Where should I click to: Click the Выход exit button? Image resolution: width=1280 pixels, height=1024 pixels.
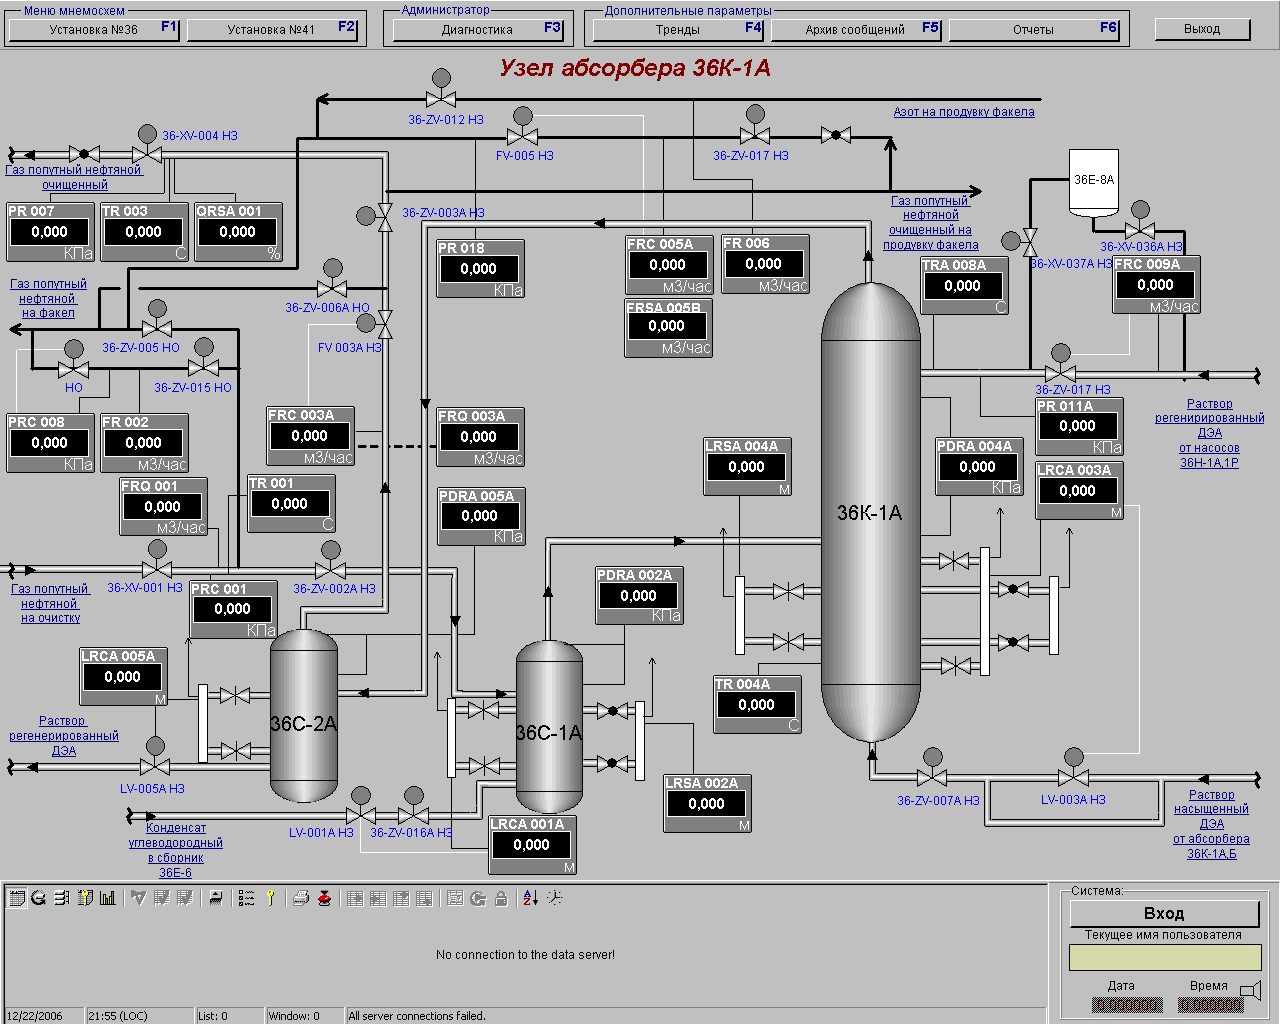point(1202,29)
